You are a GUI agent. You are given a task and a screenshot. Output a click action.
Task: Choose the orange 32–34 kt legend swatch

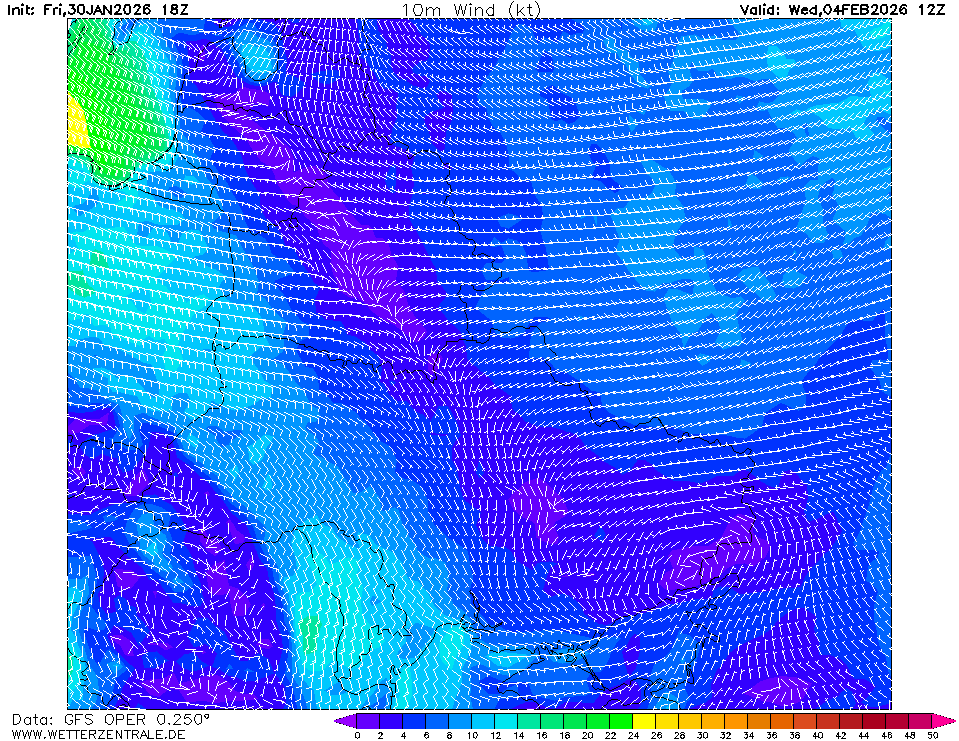click(737, 720)
